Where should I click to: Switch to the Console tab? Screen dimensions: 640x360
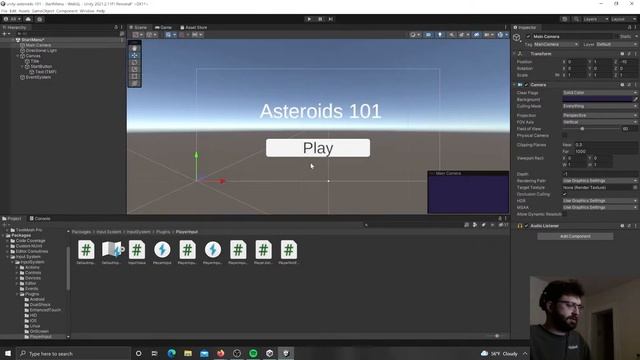tap(40, 218)
